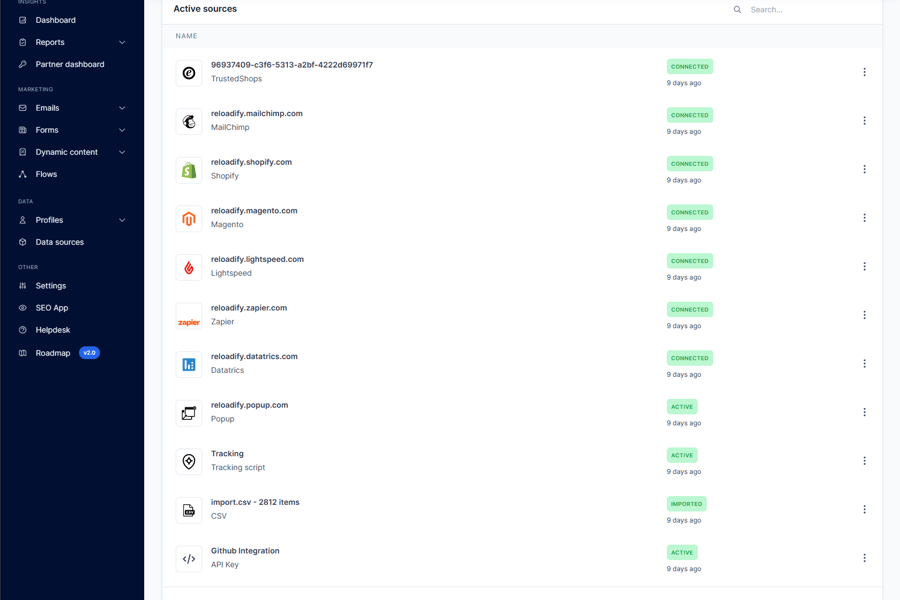Click the Zapier logo icon
900x600 pixels.
tap(189, 314)
